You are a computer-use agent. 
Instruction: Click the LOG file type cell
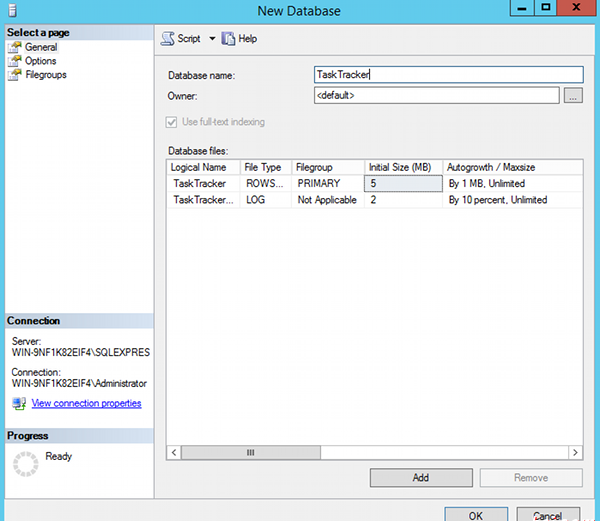pyautogui.click(x=266, y=200)
